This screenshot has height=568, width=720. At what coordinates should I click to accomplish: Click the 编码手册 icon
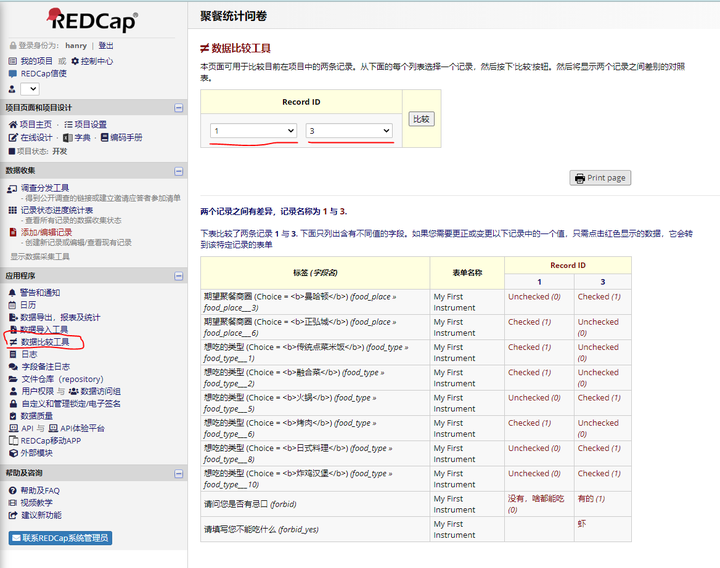(105, 137)
